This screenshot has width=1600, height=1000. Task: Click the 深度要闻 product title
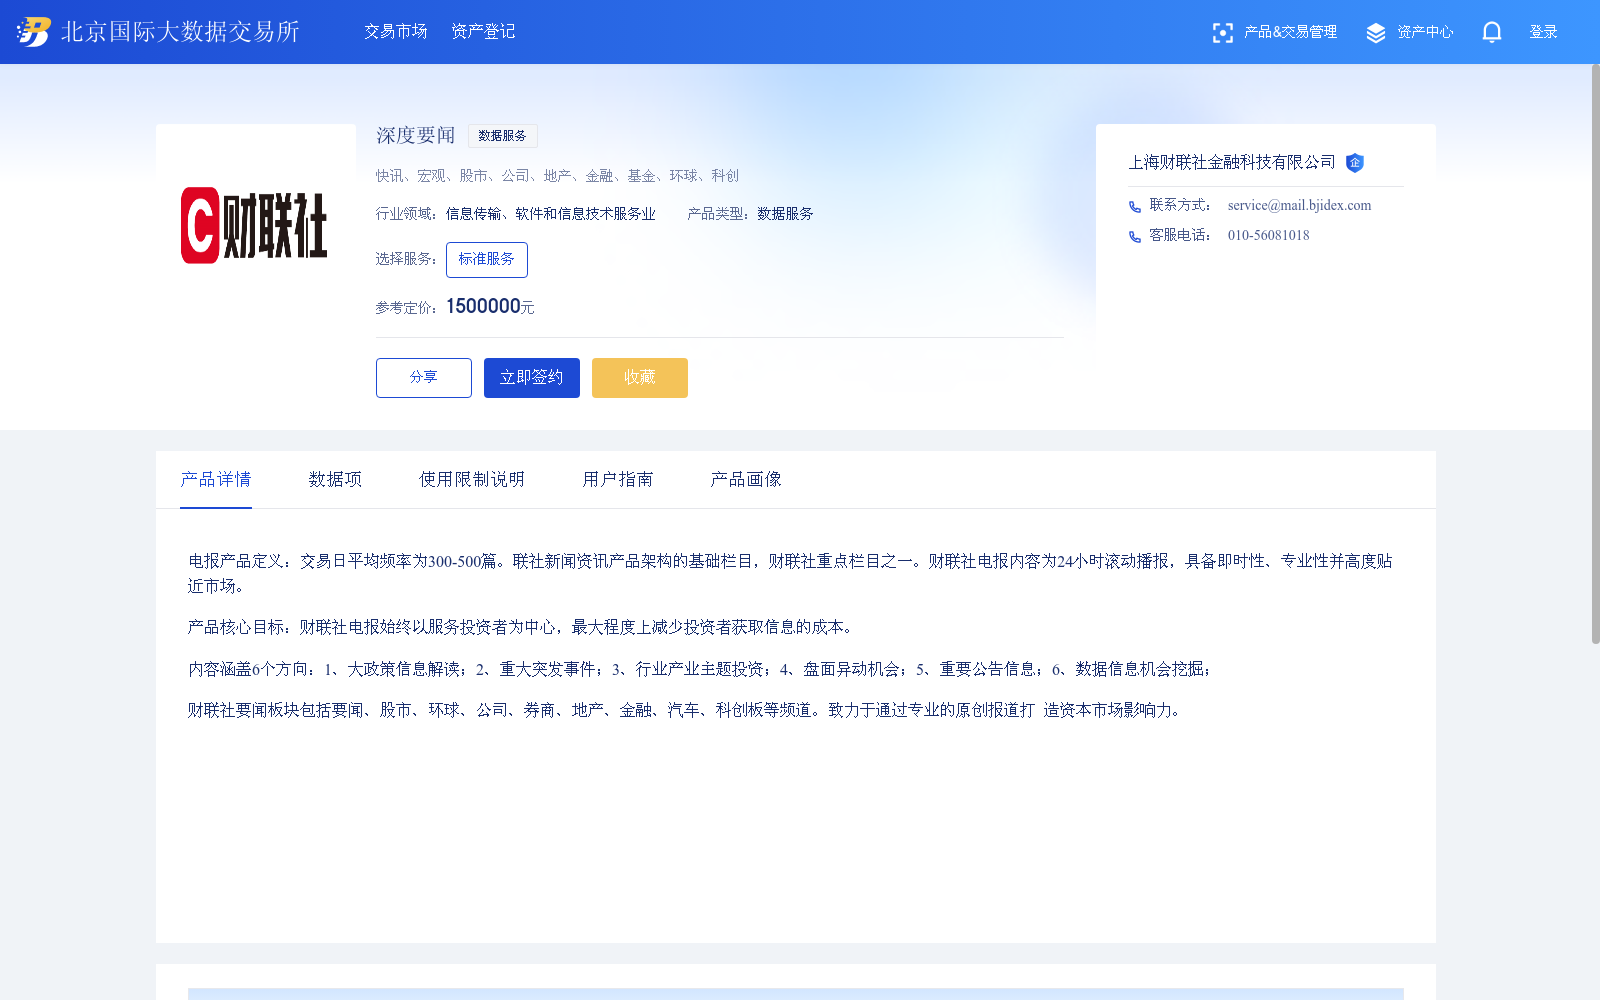click(416, 136)
